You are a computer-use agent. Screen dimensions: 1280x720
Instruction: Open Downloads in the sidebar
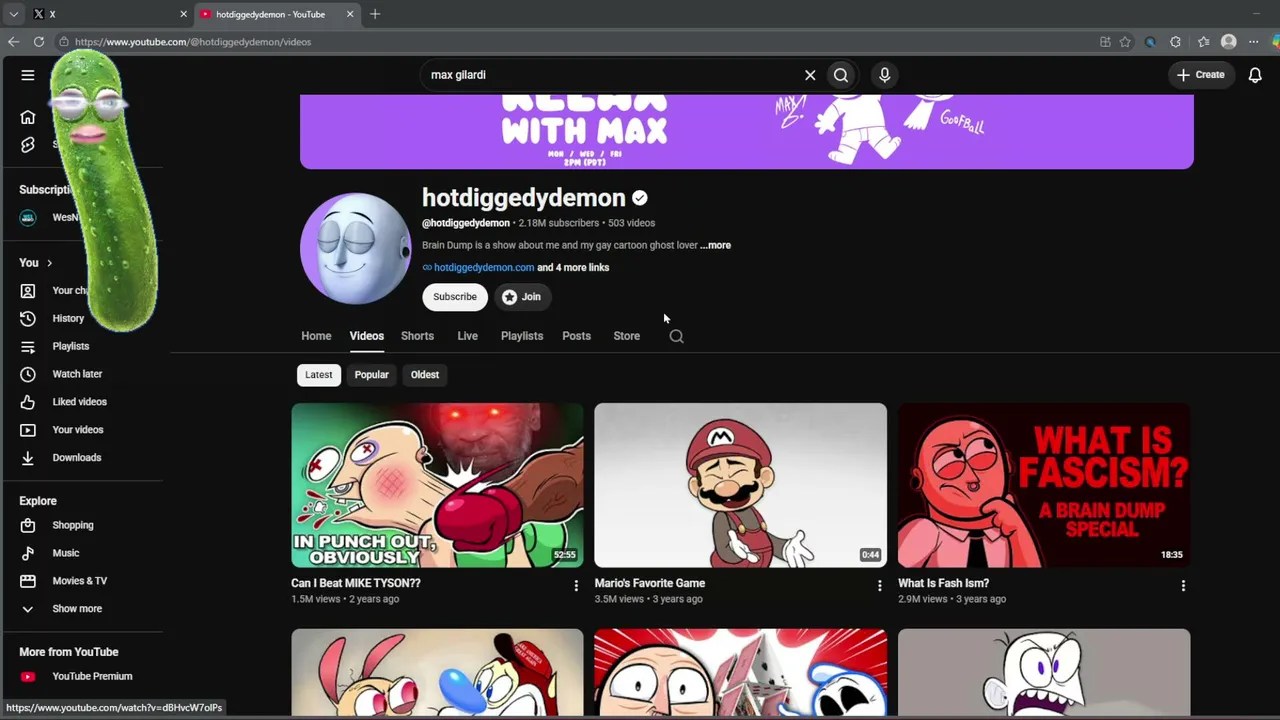coord(76,458)
